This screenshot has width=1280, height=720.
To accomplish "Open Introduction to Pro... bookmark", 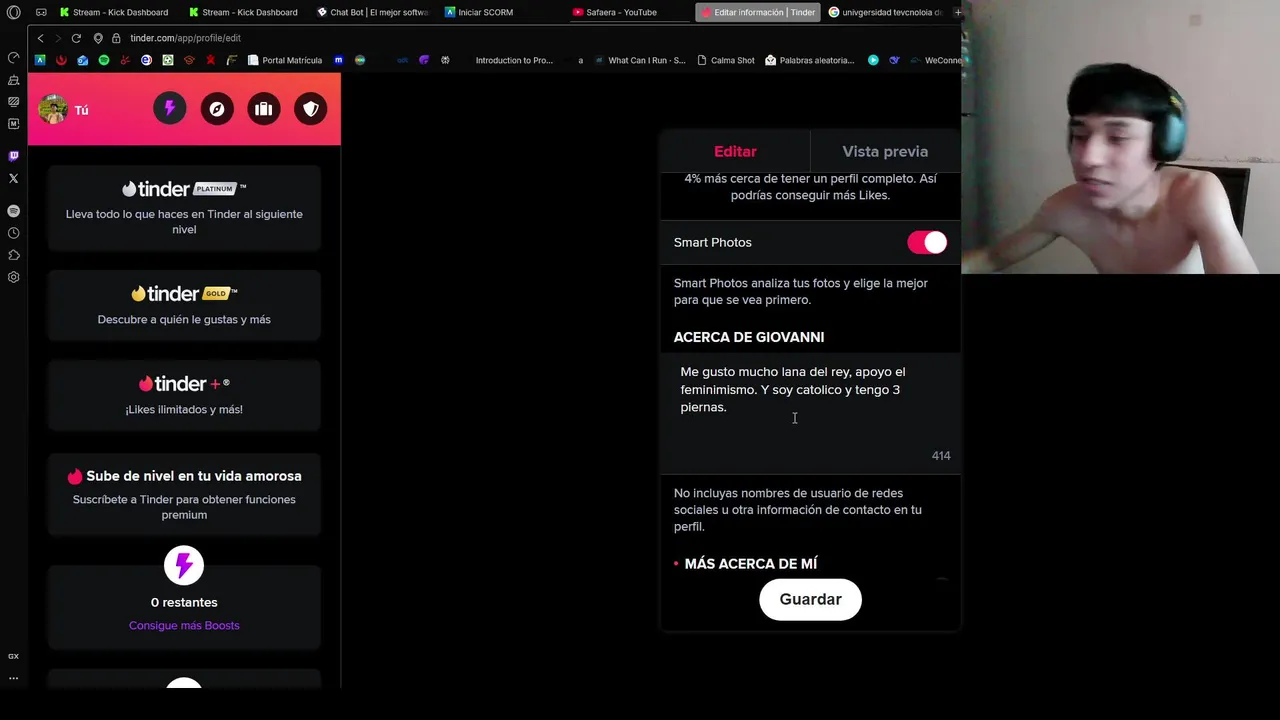I will 514,60.
